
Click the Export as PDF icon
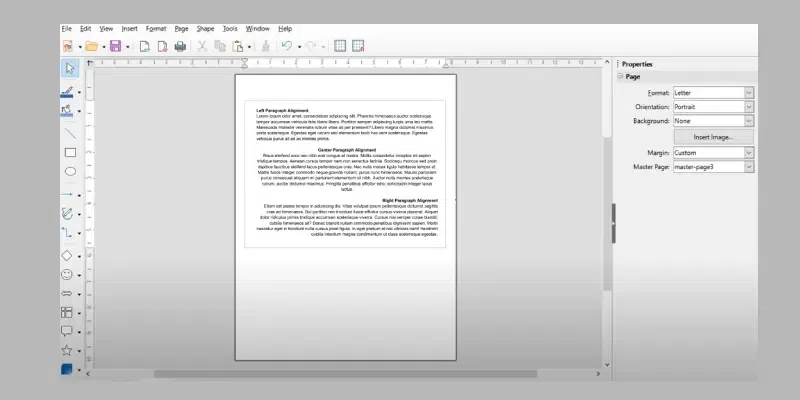point(162,46)
